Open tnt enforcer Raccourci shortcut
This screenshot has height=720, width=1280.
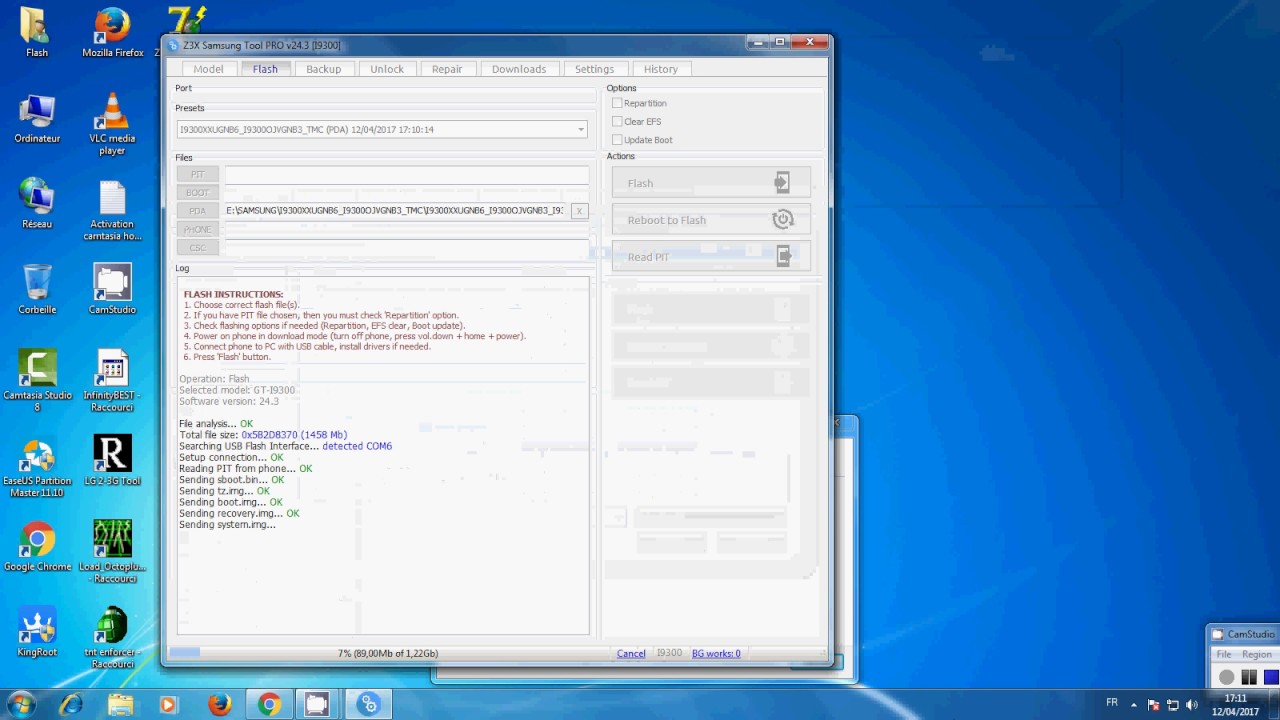pyautogui.click(x=112, y=638)
